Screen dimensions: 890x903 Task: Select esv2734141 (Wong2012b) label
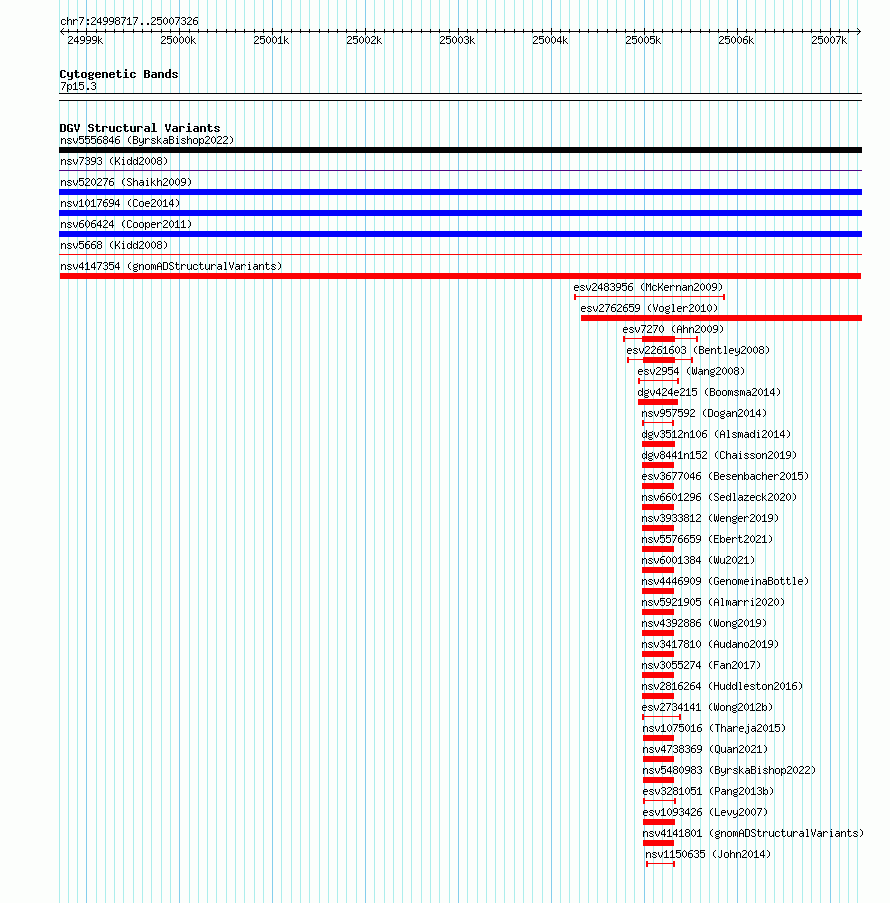707,707
